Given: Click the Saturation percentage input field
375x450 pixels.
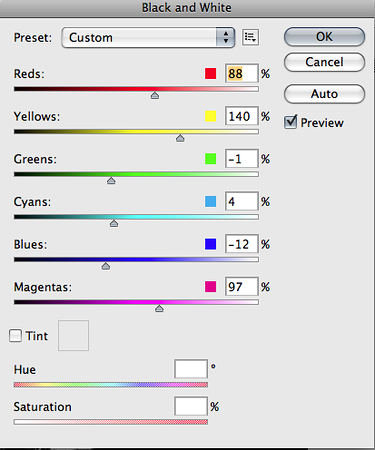Looking at the screenshot, I should coord(191,406).
